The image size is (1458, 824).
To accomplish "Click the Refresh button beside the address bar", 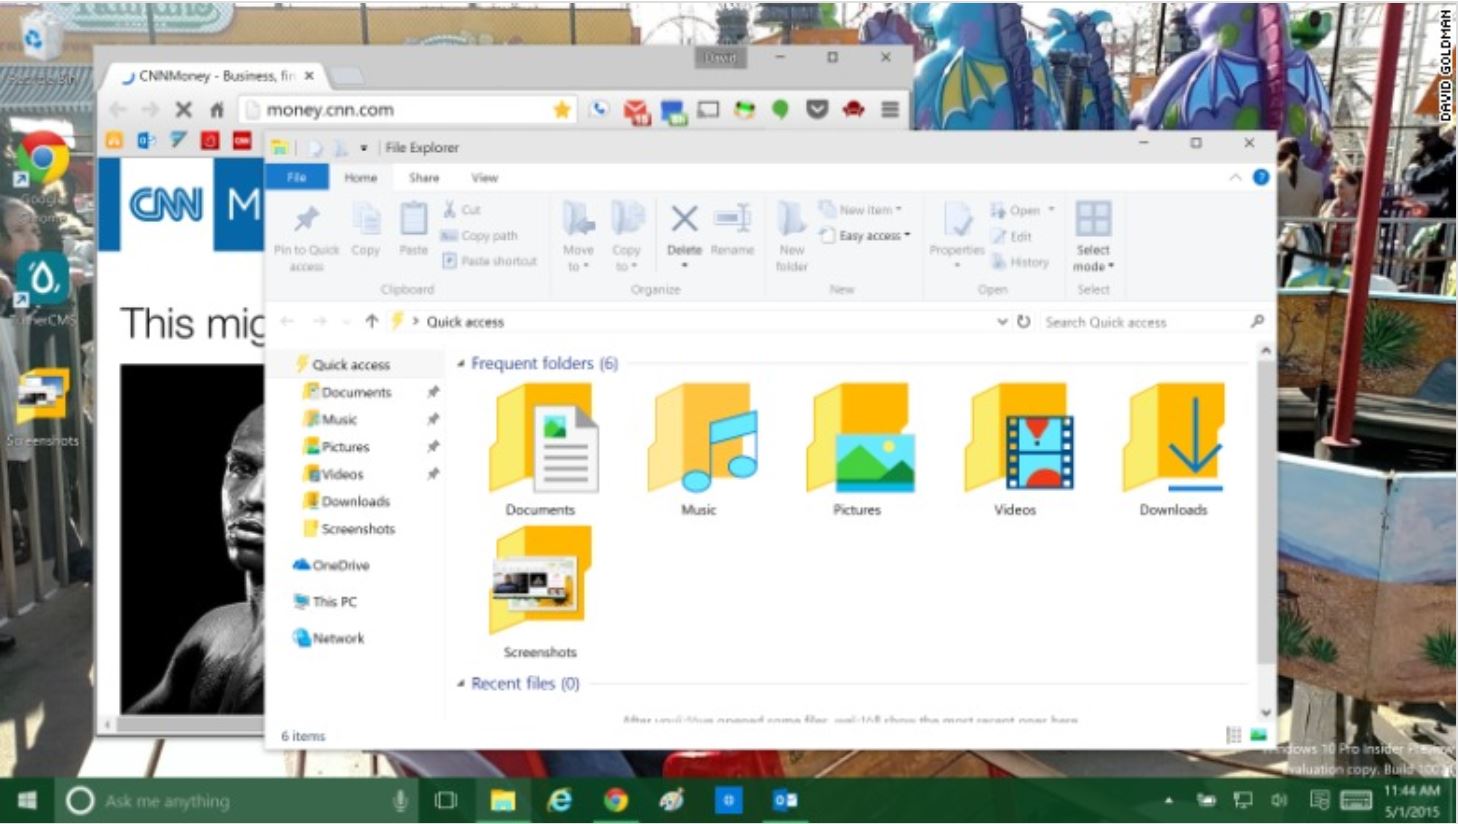I will 1023,322.
